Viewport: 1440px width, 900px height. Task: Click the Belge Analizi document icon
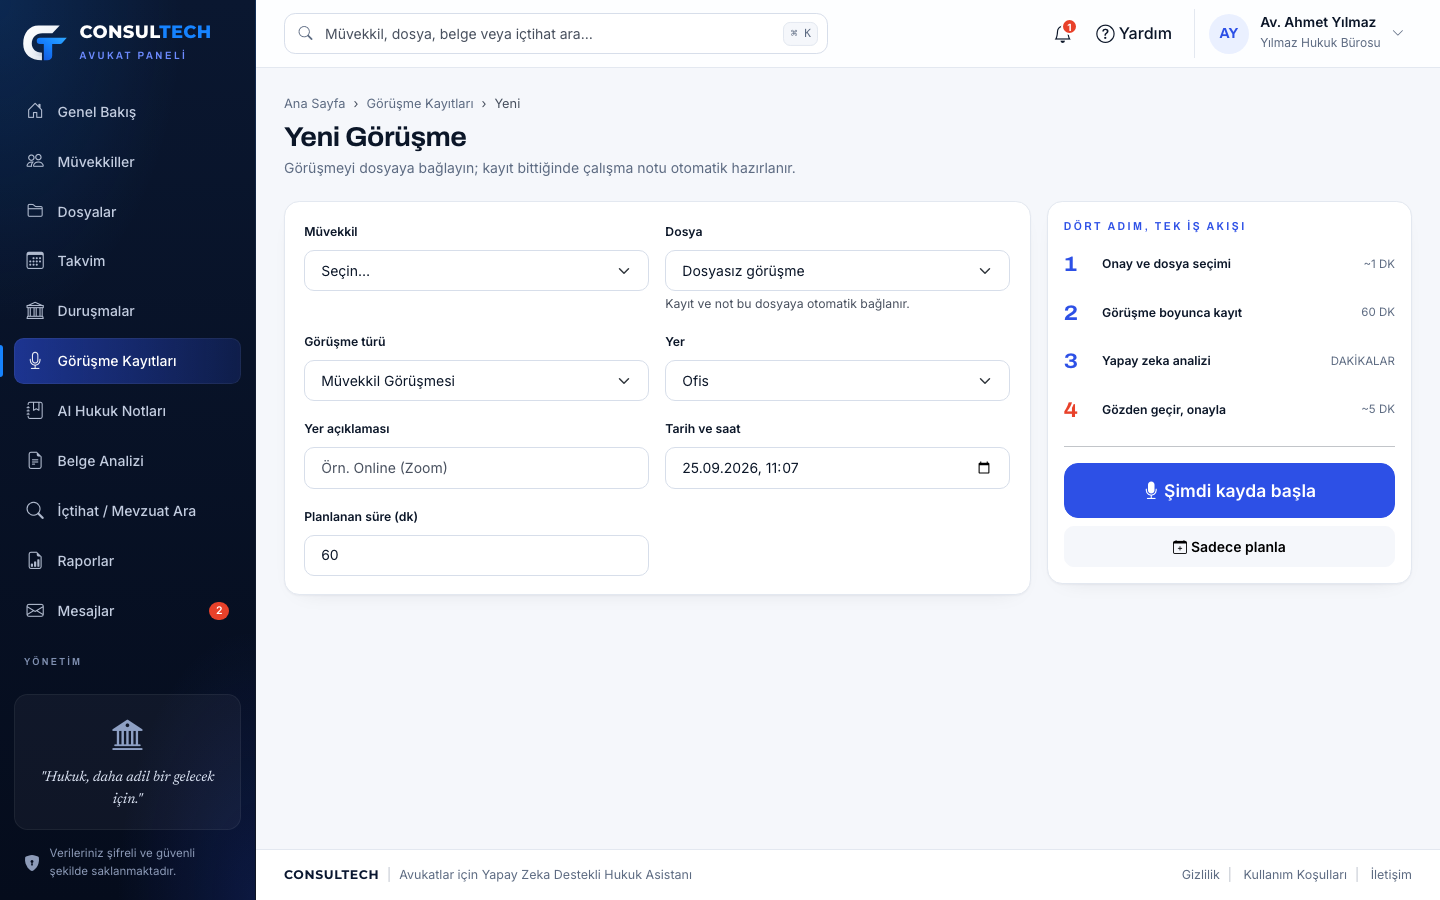click(x=35, y=461)
